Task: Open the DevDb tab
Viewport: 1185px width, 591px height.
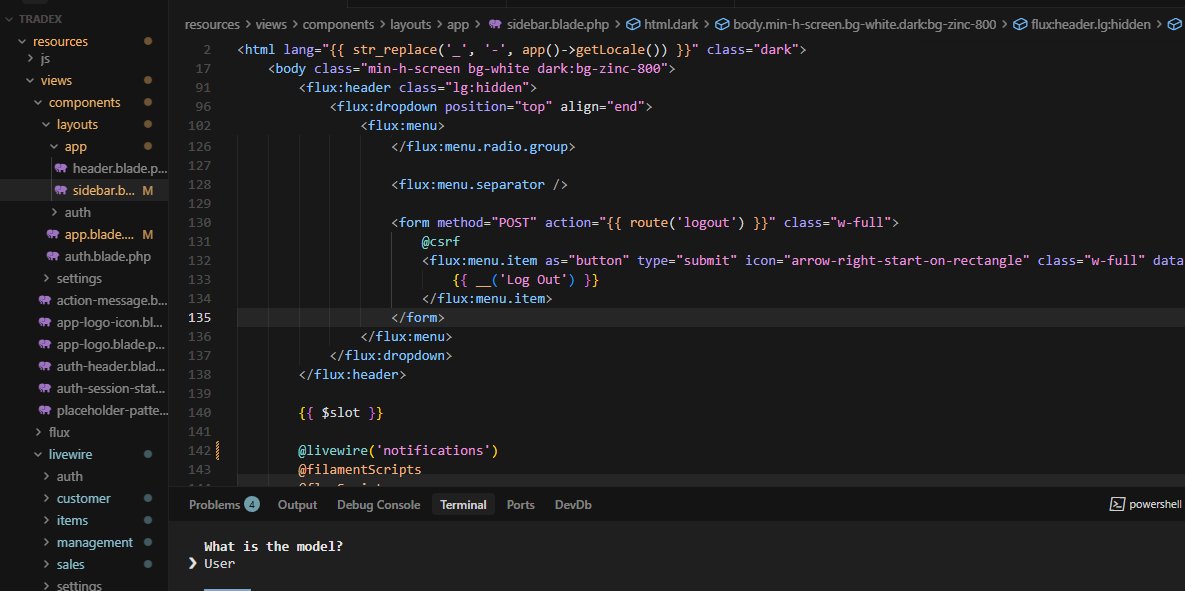Action: pos(573,504)
